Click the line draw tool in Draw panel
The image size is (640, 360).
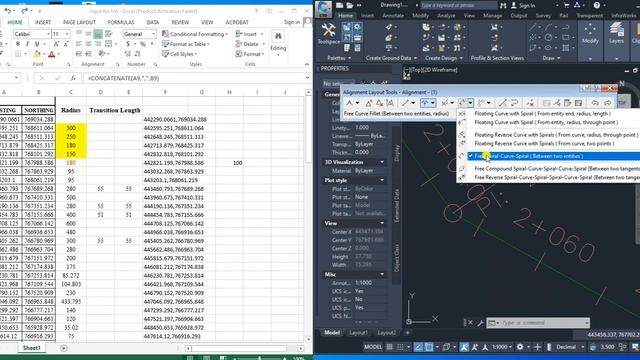click(533, 27)
